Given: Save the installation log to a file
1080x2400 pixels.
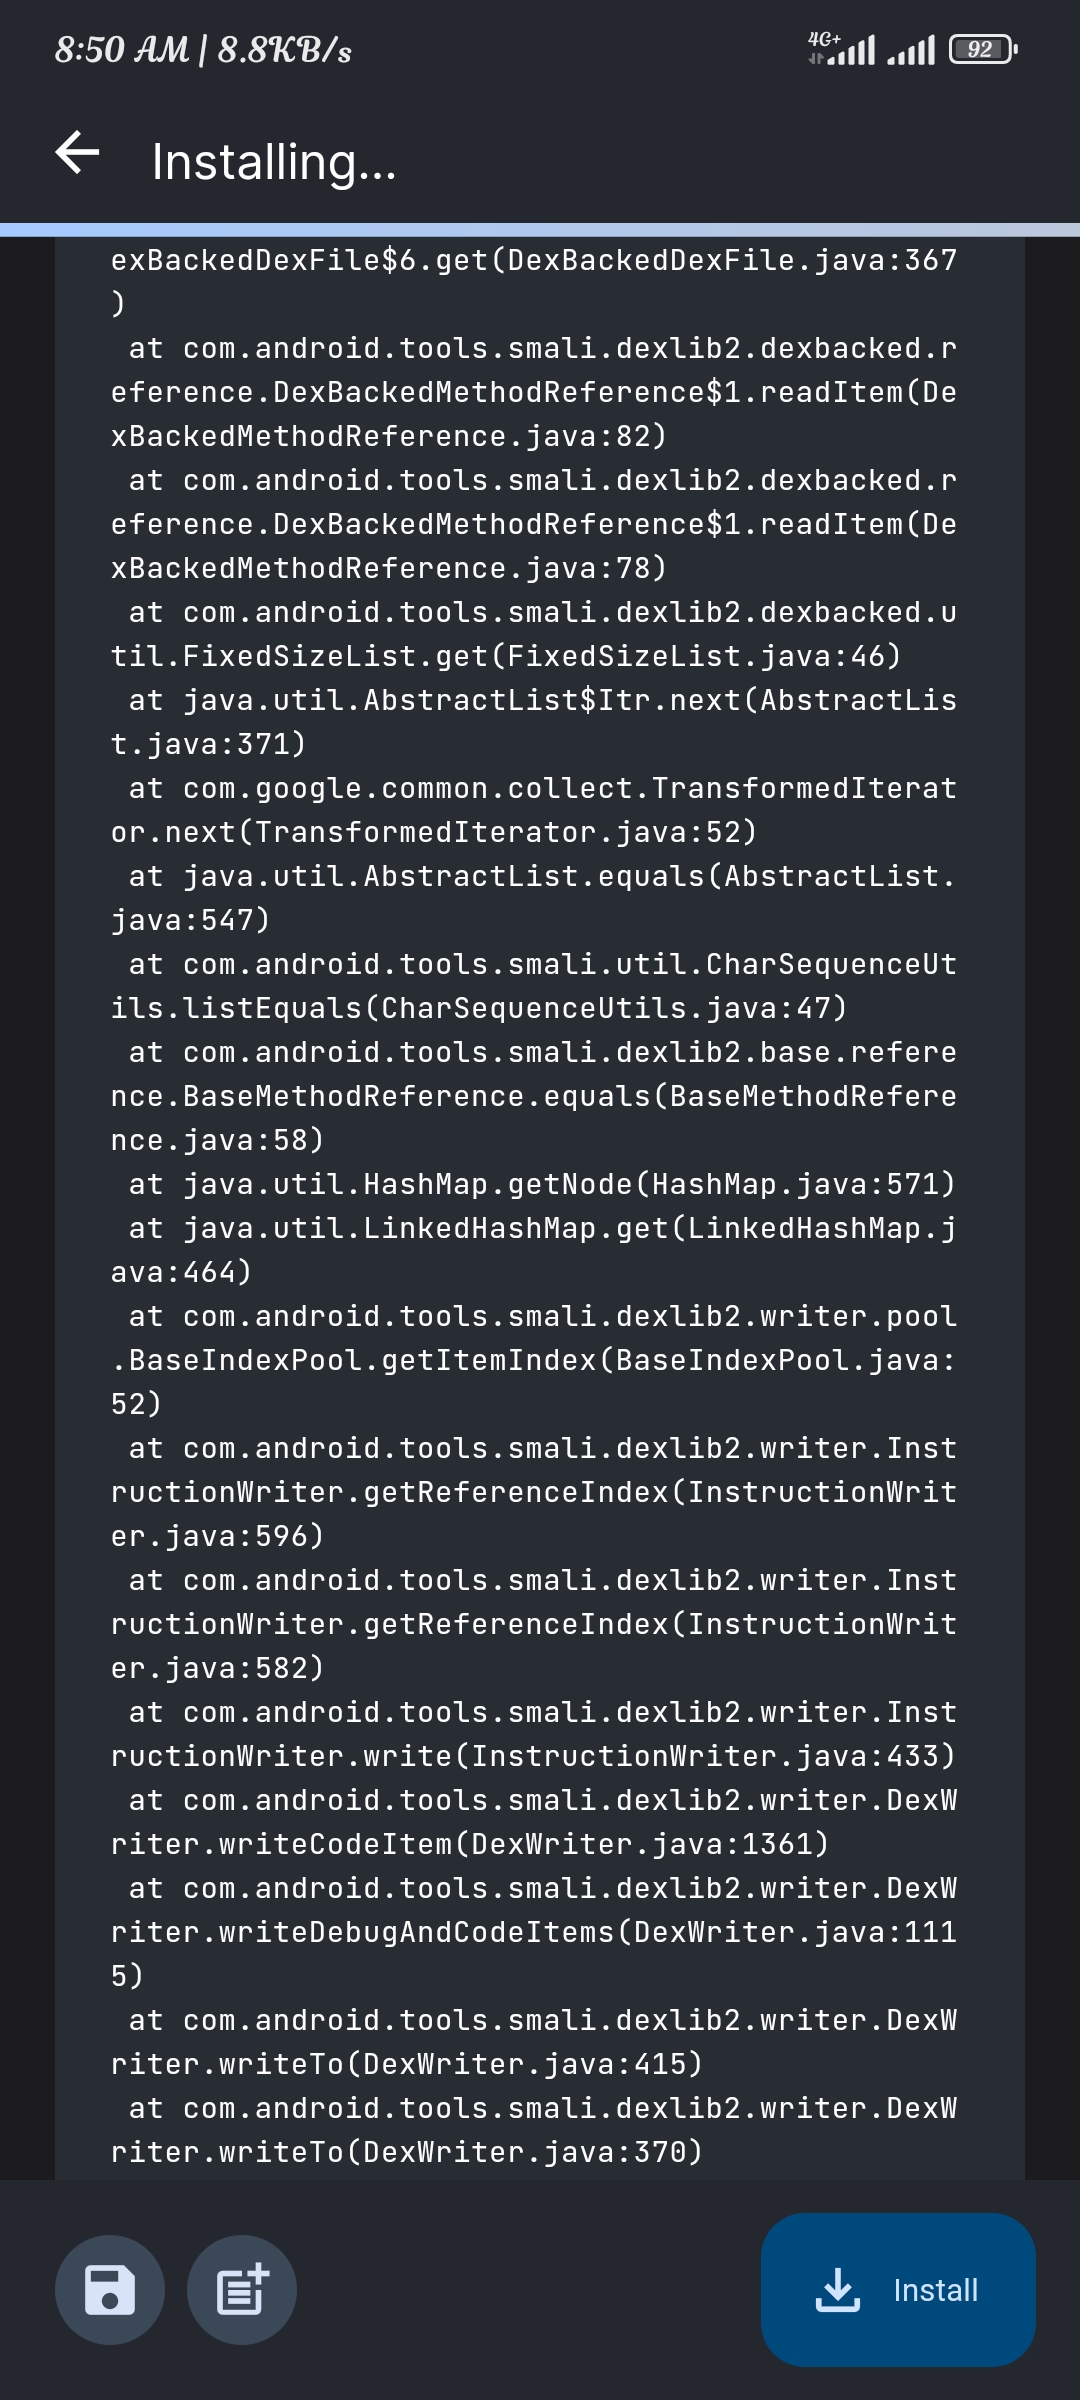Looking at the screenshot, I should click(x=110, y=2290).
